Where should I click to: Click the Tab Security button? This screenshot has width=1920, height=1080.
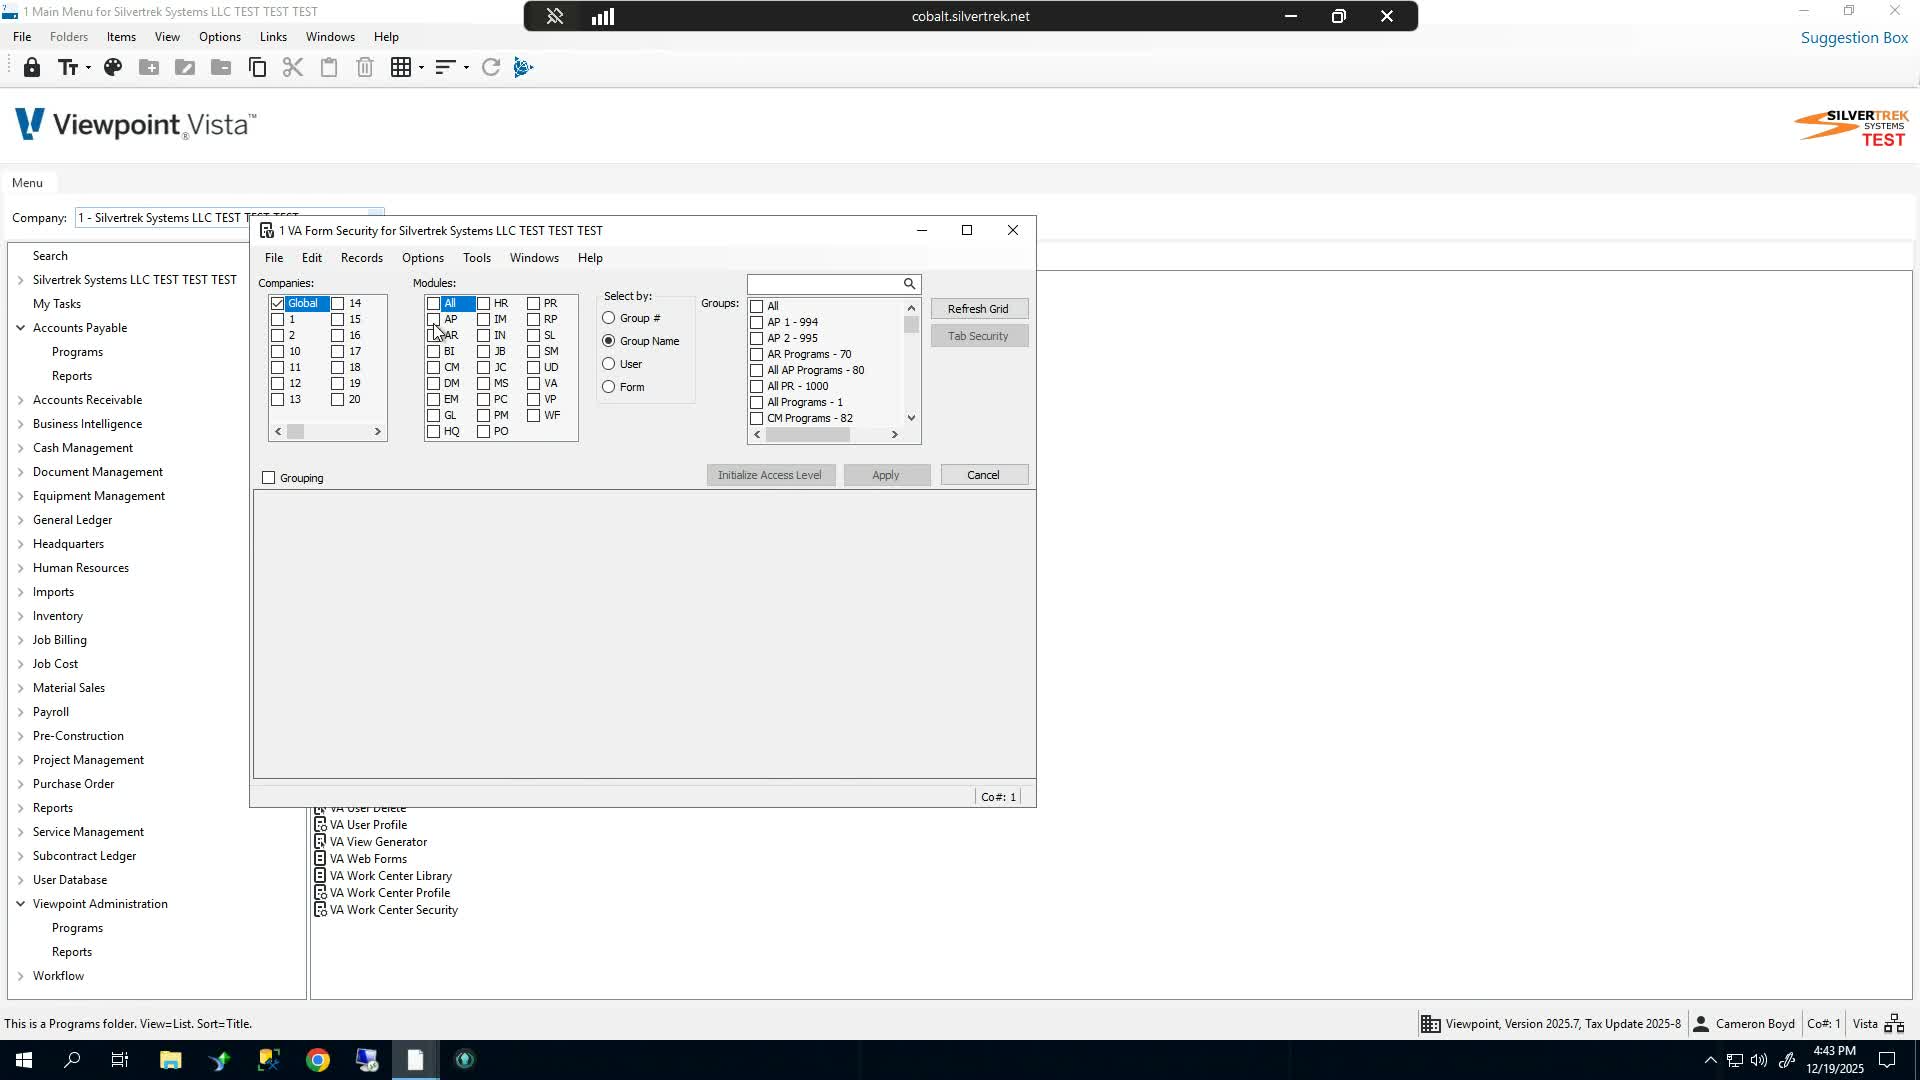point(979,336)
